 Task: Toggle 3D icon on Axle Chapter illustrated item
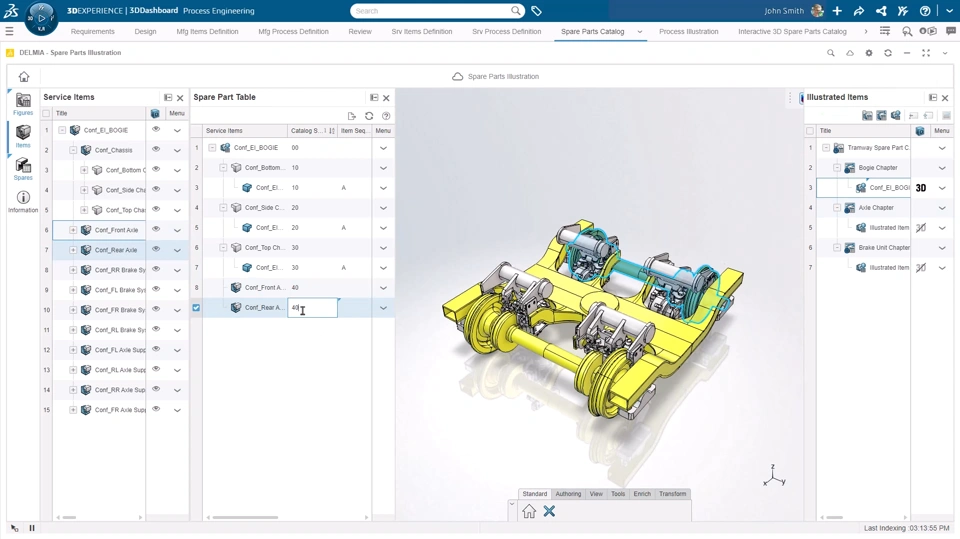point(921,228)
